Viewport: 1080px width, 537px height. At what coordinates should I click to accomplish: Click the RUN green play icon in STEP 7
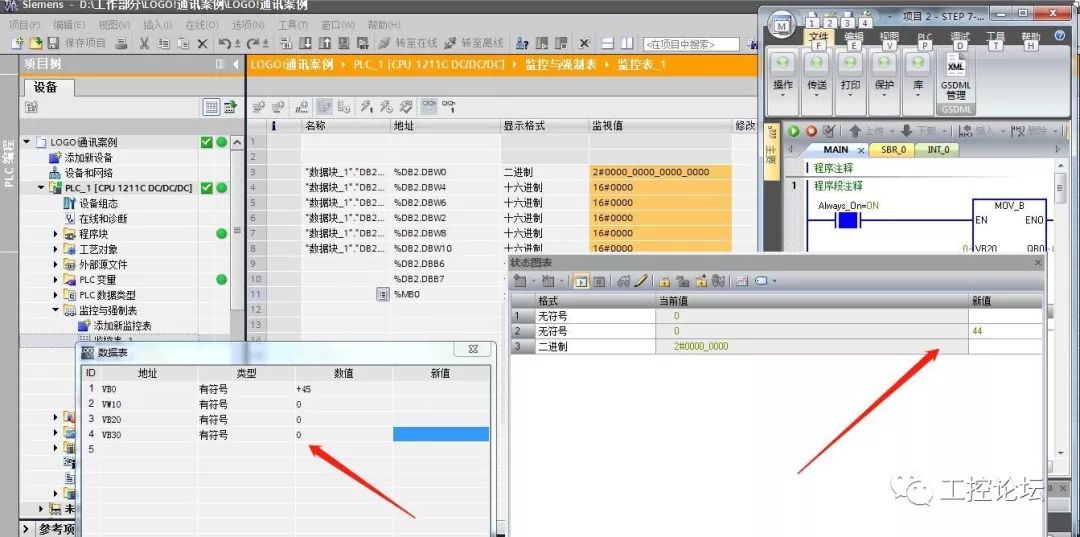pyautogui.click(x=793, y=131)
